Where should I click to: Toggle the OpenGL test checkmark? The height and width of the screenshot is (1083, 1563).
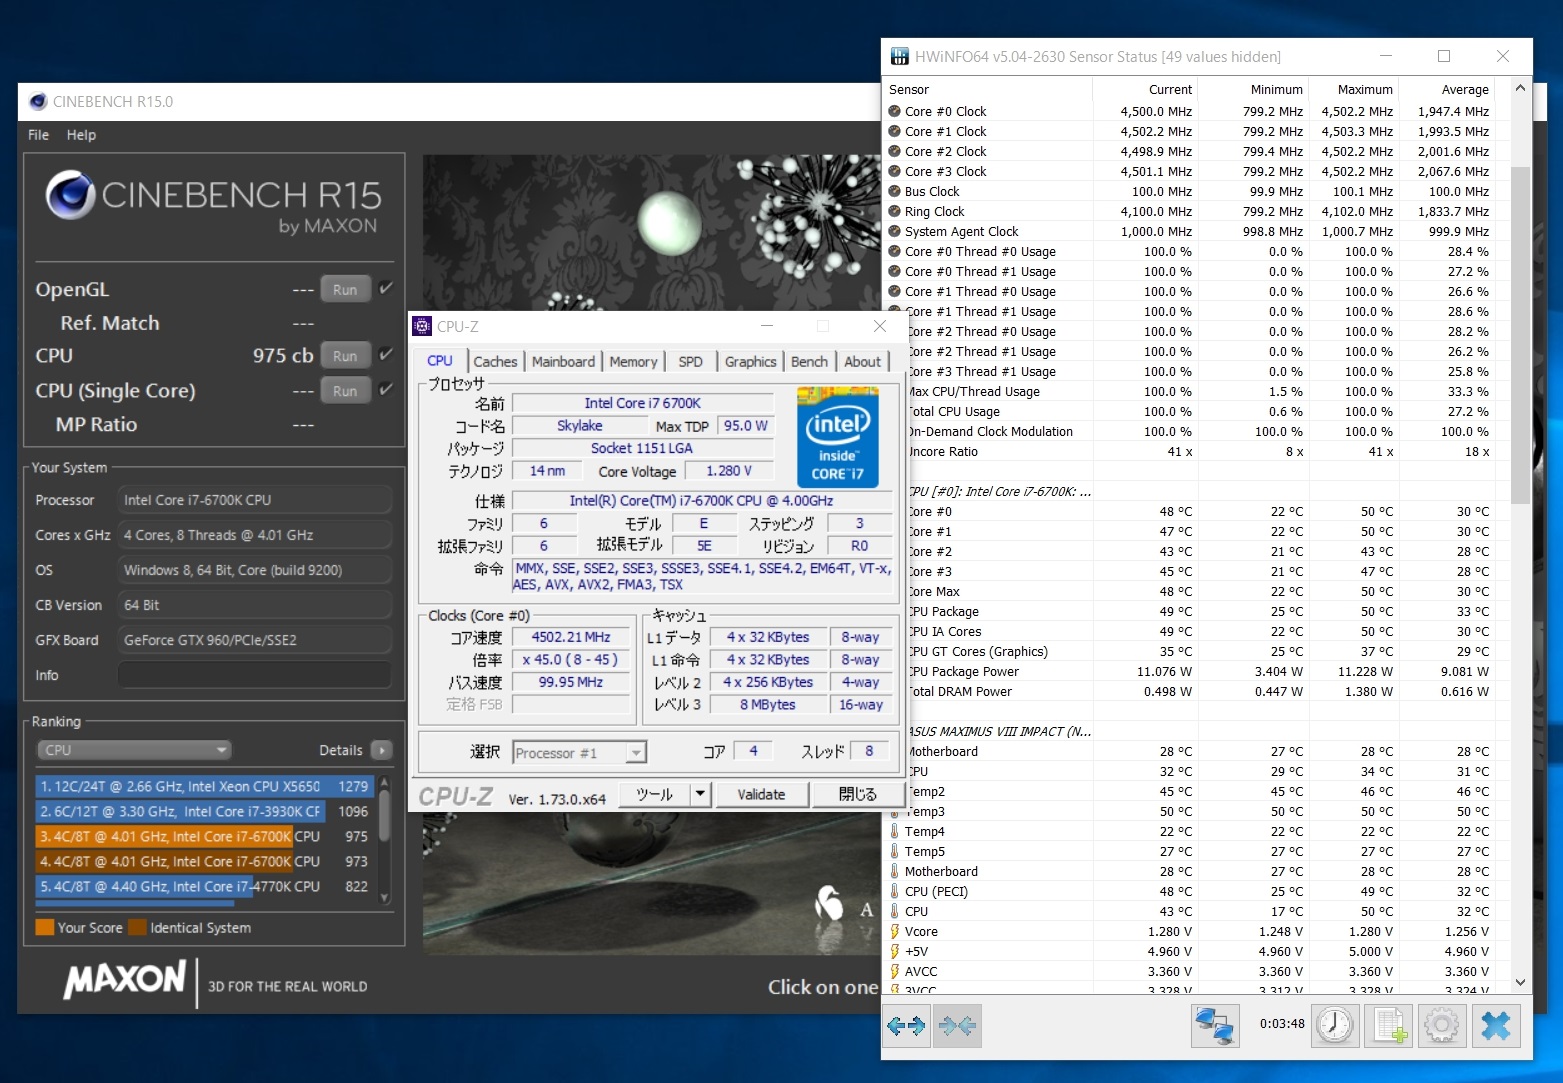pyautogui.click(x=386, y=288)
